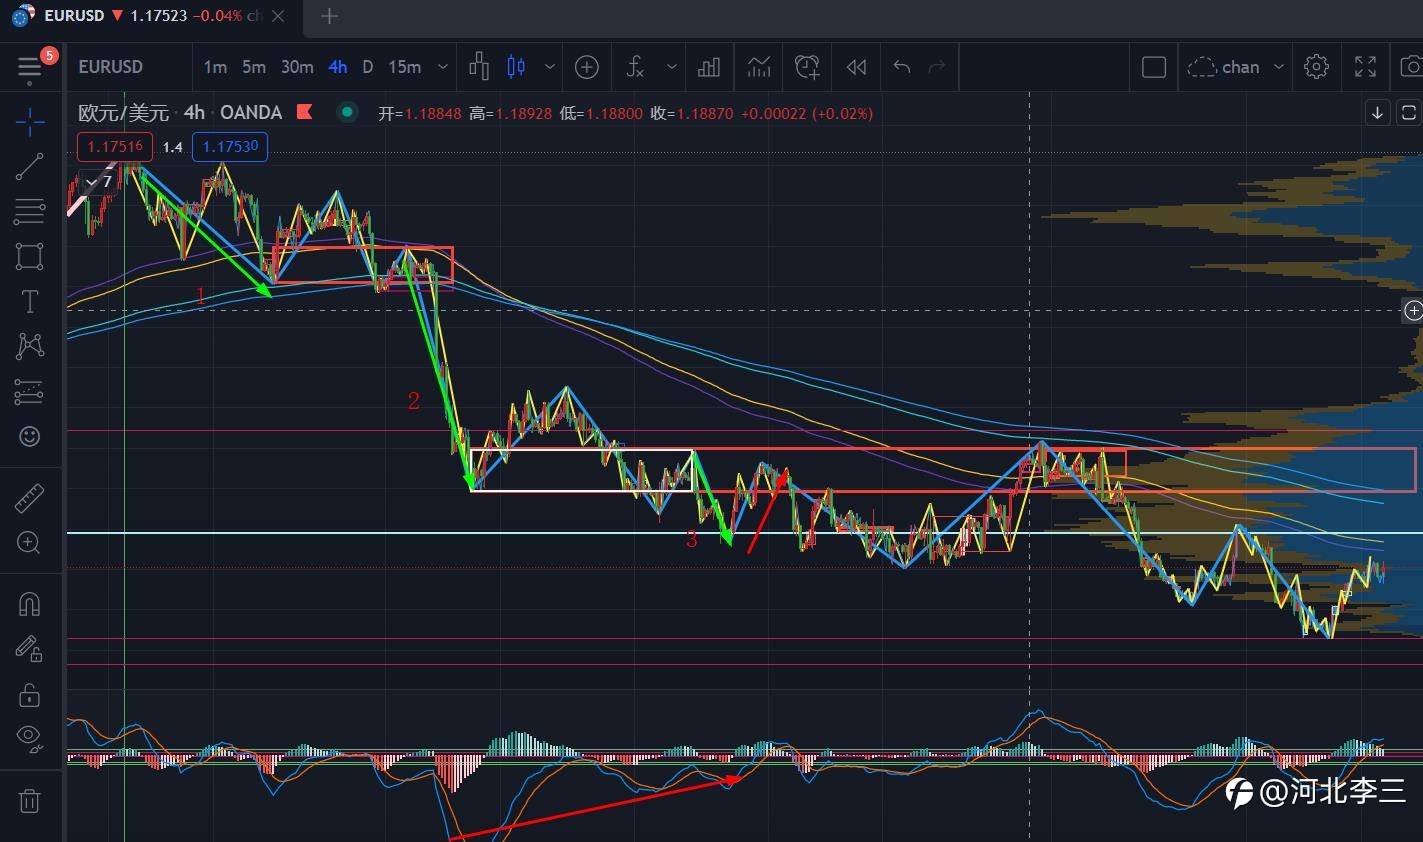Click the 低=1.18800 low value

point(601,114)
